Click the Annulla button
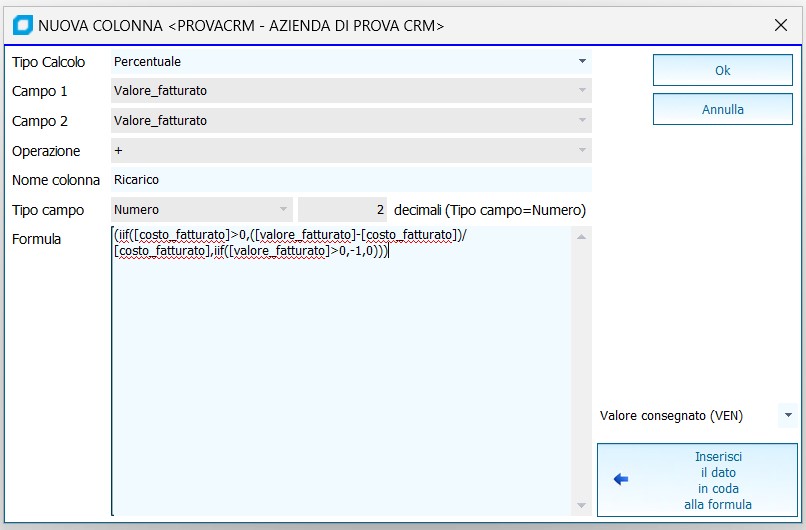 click(723, 109)
